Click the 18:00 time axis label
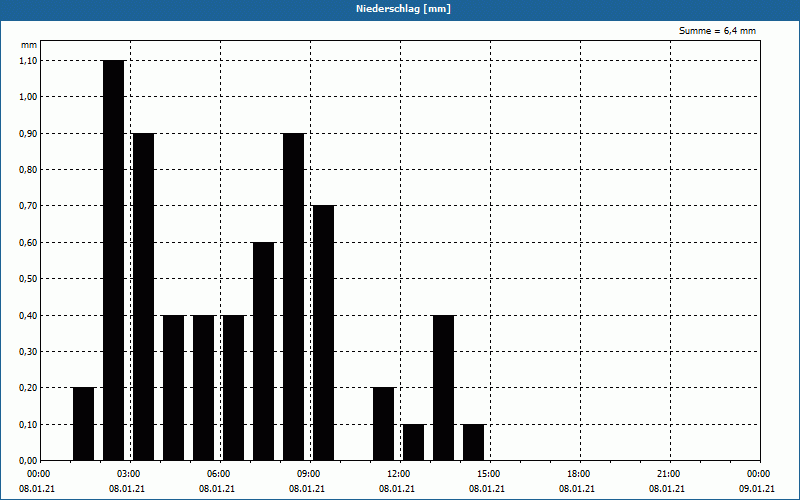Screen dimensions: 800x500 579,474
